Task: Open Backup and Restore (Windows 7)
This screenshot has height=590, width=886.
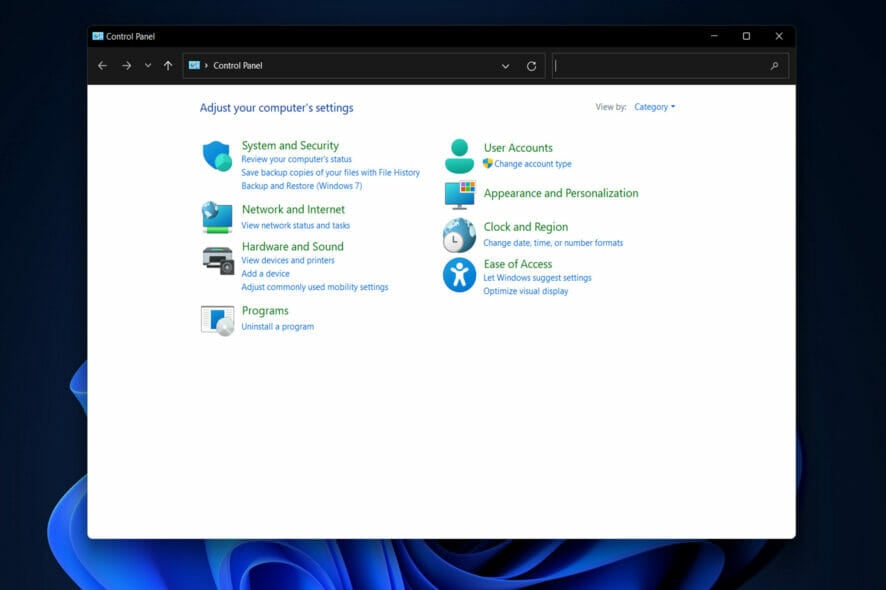Action: pos(301,186)
